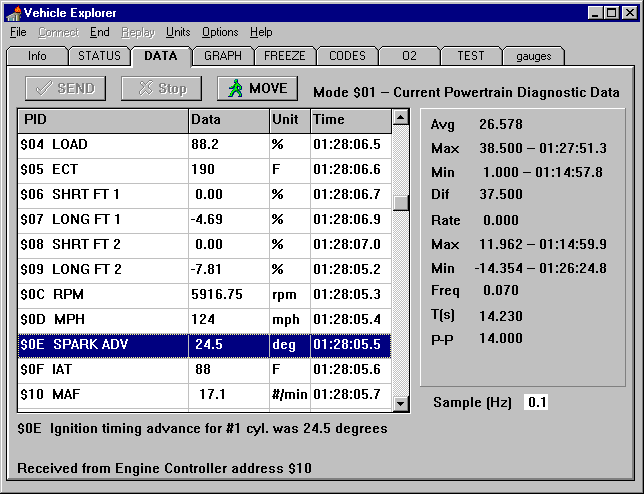The width and height of the screenshot is (644, 494).
Task: Open the FREEZE tab
Action: coord(284,56)
